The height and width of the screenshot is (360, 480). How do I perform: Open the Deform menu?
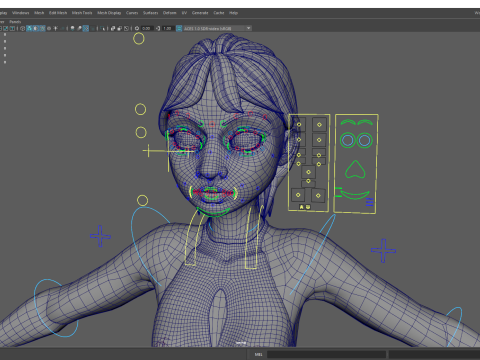(x=170, y=13)
